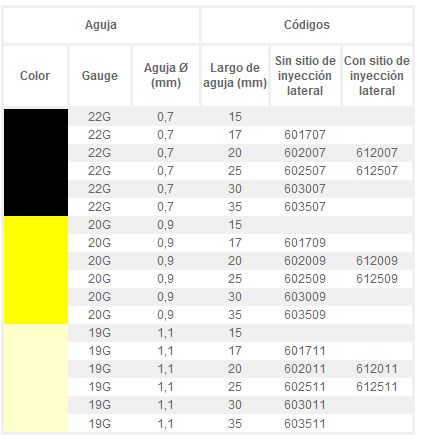Screen dimensions: 422x442
Task: Select code 602509 cell
Action: 305,279
